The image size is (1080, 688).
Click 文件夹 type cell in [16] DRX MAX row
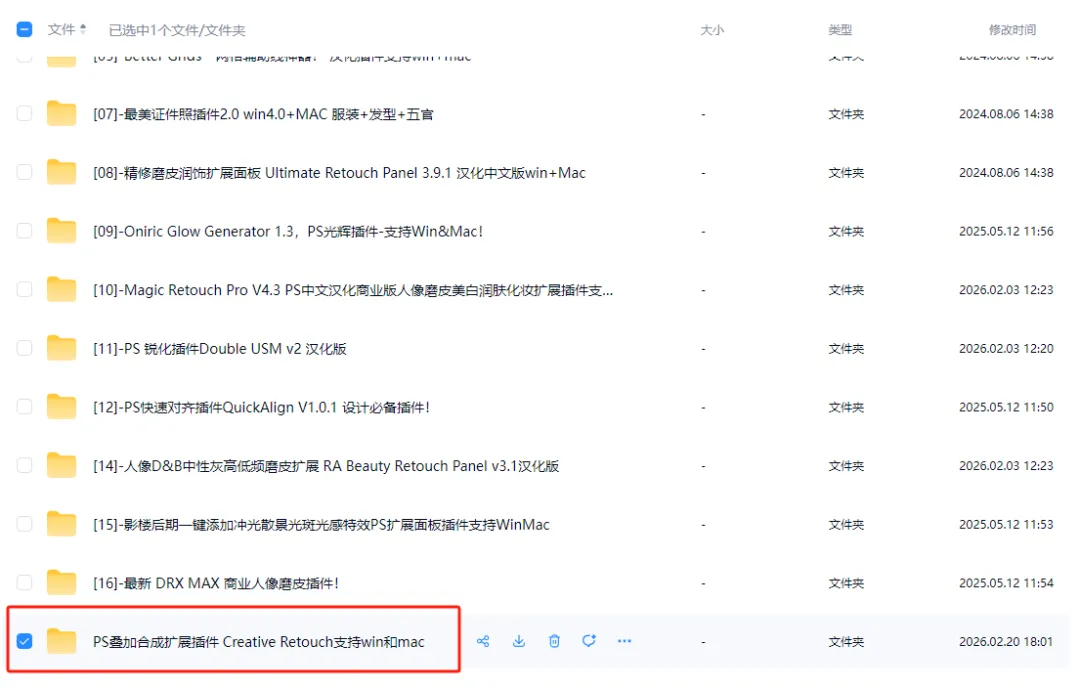(846, 583)
